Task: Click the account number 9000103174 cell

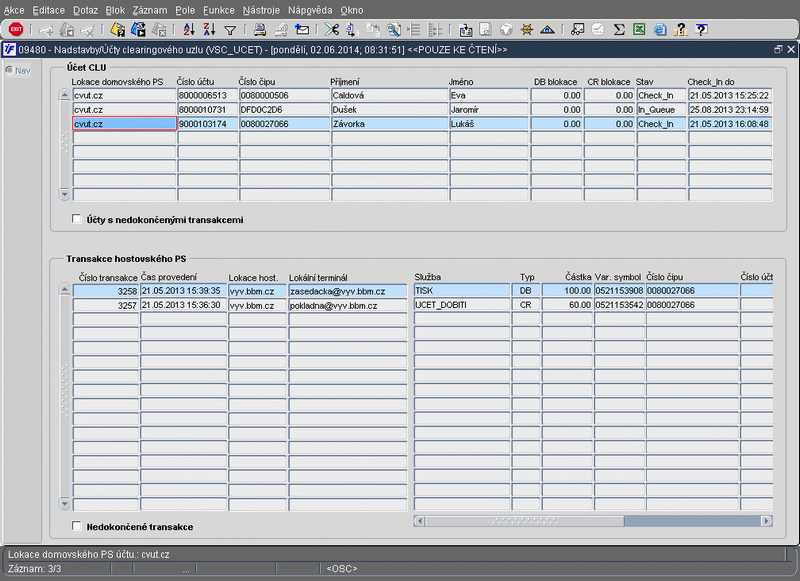Action: click(207, 123)
